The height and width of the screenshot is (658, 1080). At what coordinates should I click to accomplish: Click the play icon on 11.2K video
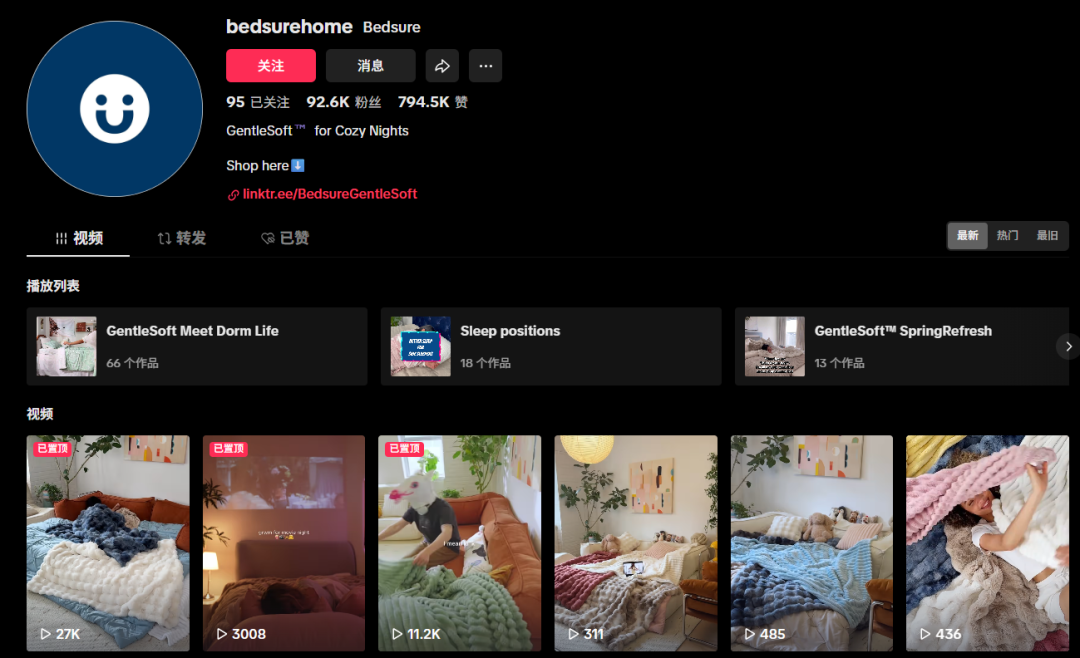(397, 634)
